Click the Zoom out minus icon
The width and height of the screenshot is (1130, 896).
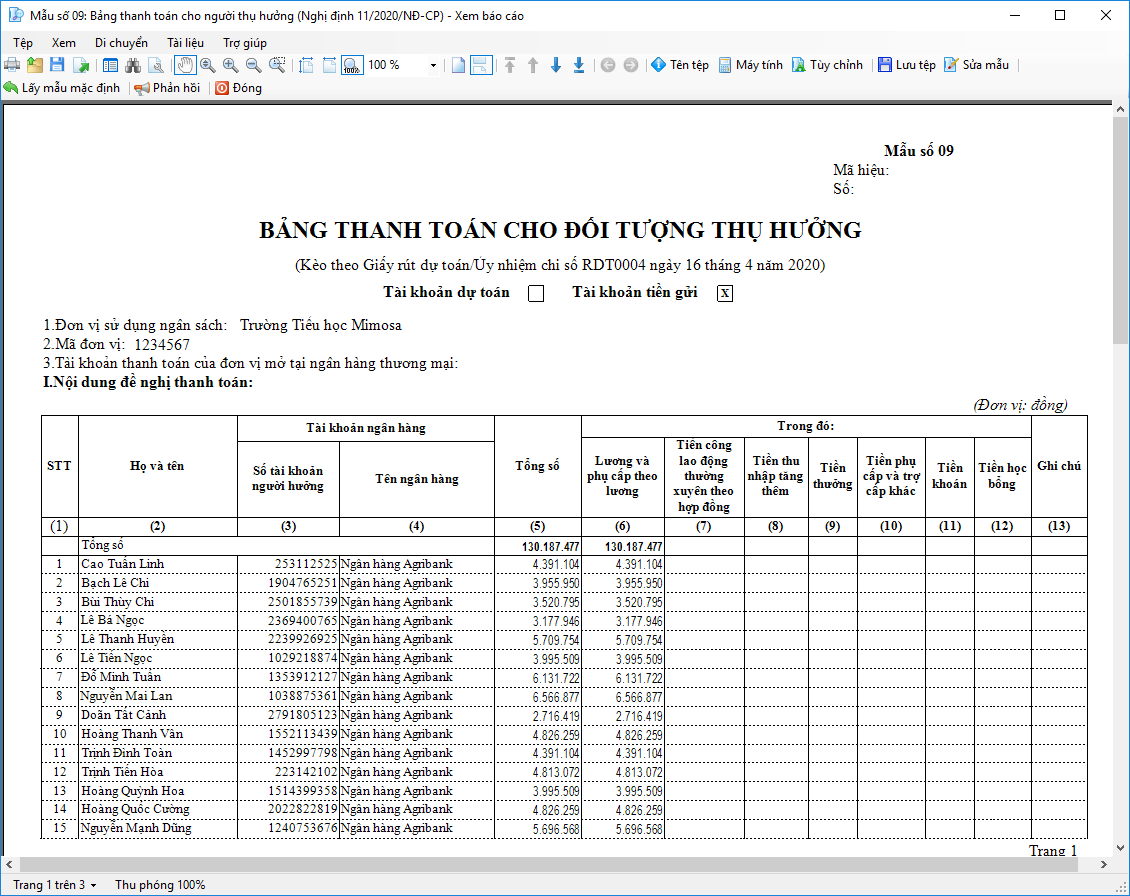coord(254,65)
